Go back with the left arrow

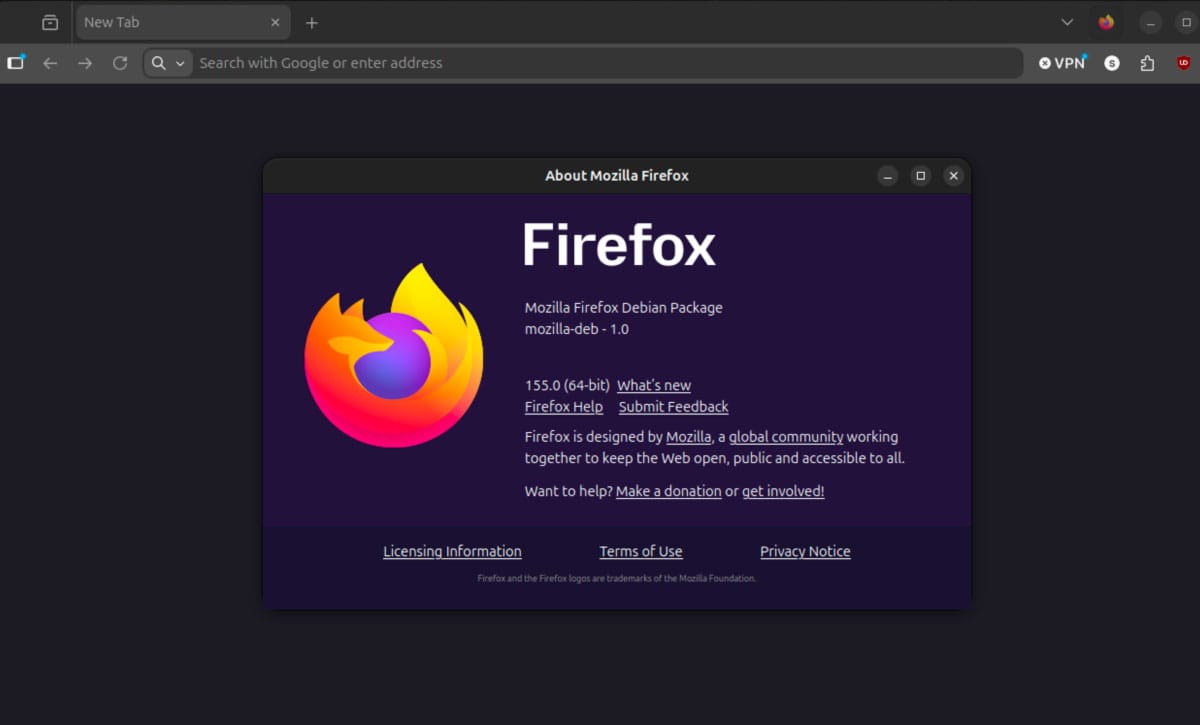coord(50,63)
